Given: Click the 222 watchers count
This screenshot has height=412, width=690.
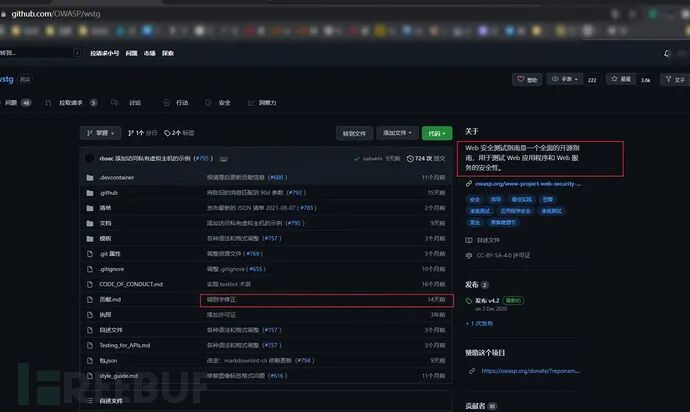Looking at the screenshot, I should tap(592, 80).
